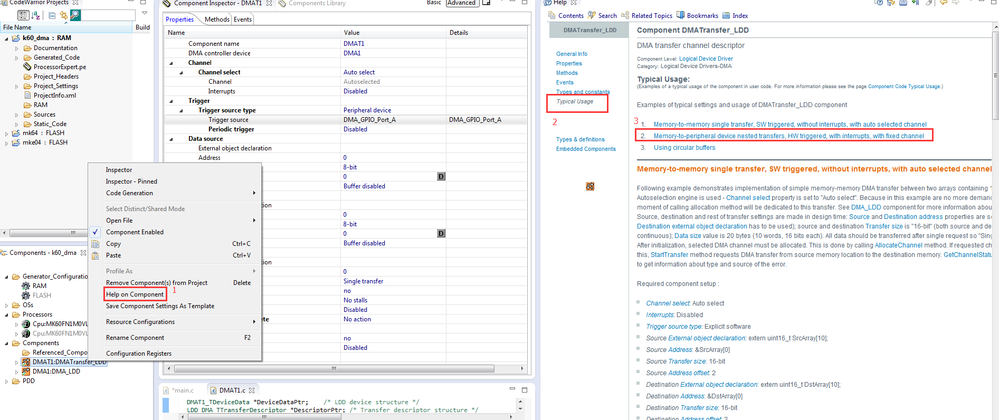The width and height of the screenshot is (999, 420).
Task: Click the D default icon in Data source row
Action: (x=440, y=177)
